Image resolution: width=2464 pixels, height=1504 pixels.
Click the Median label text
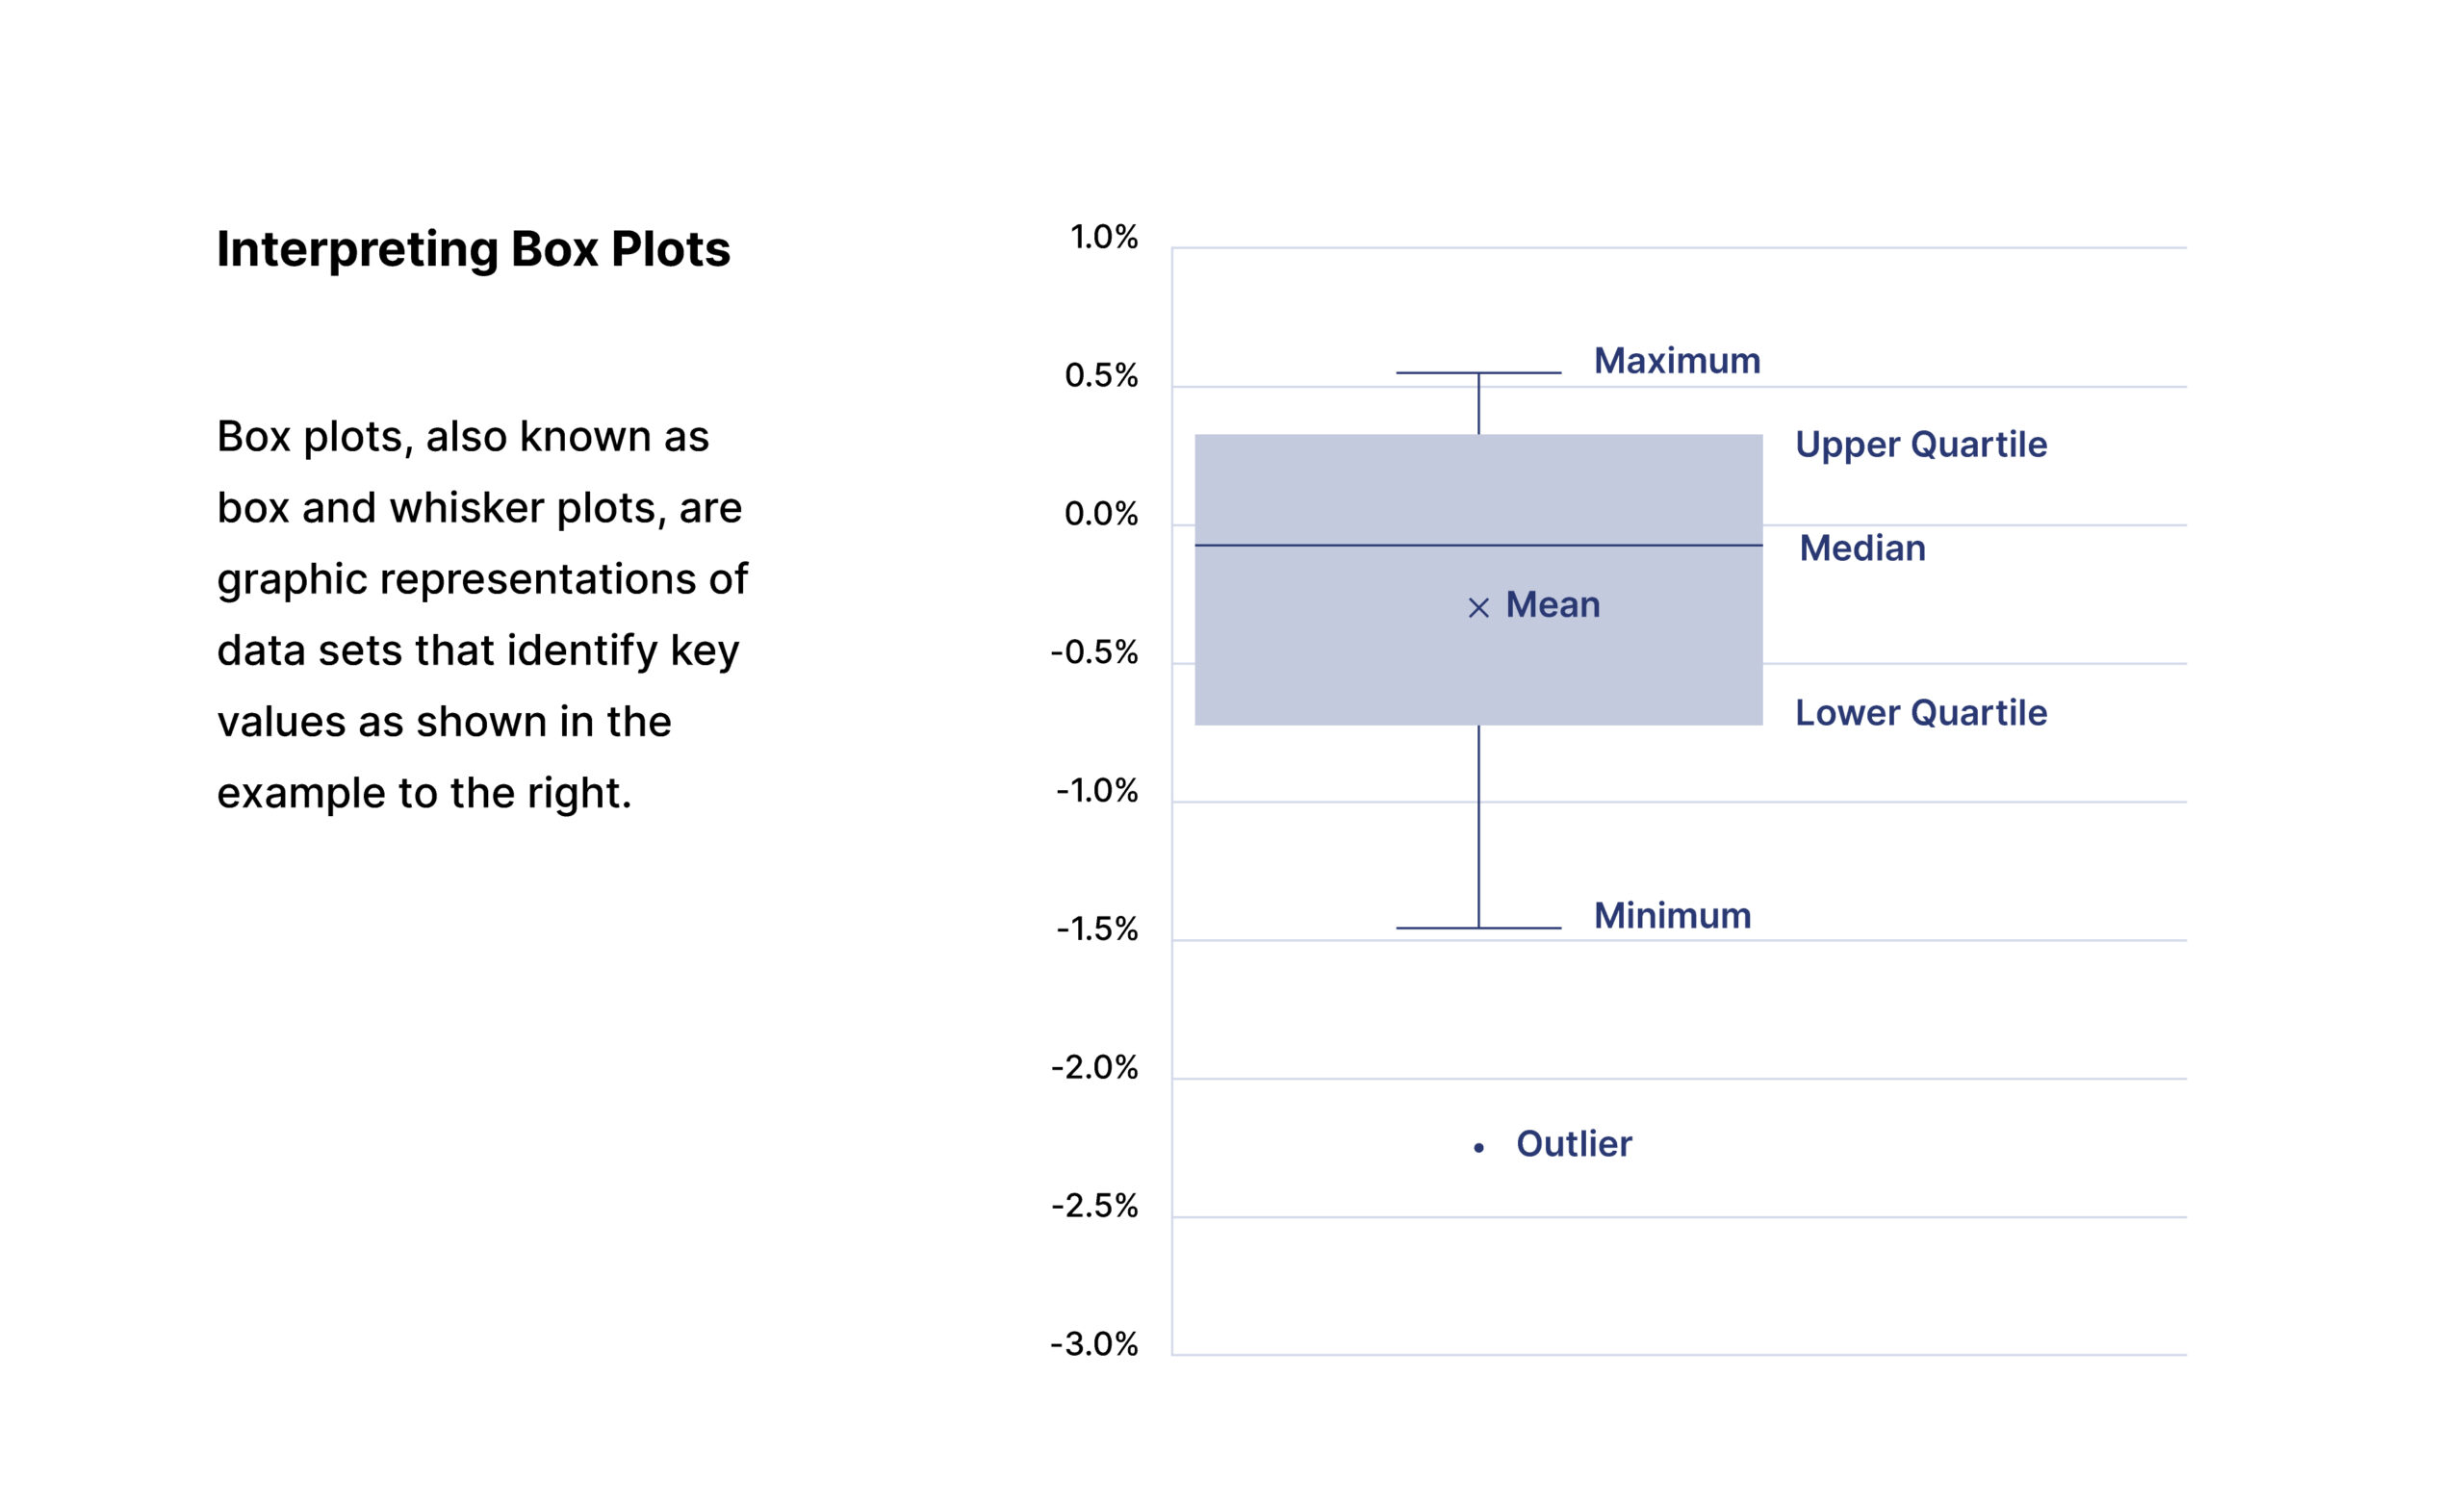(1862, 549)
